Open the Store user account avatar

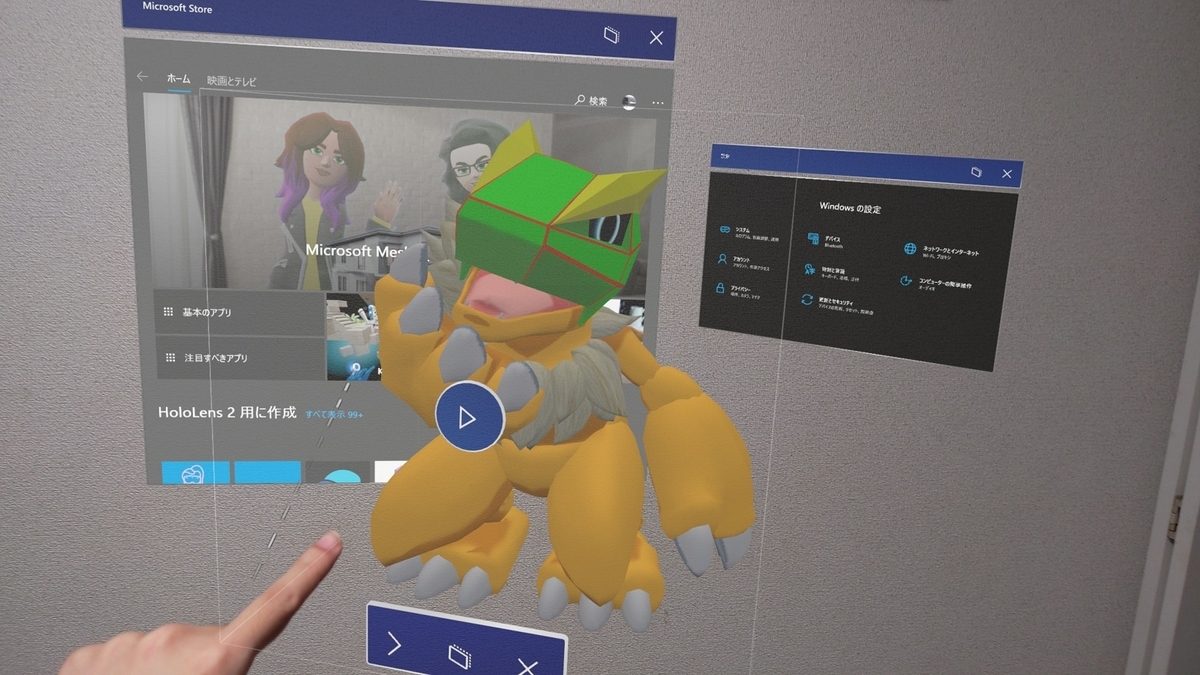pos(629,102)
